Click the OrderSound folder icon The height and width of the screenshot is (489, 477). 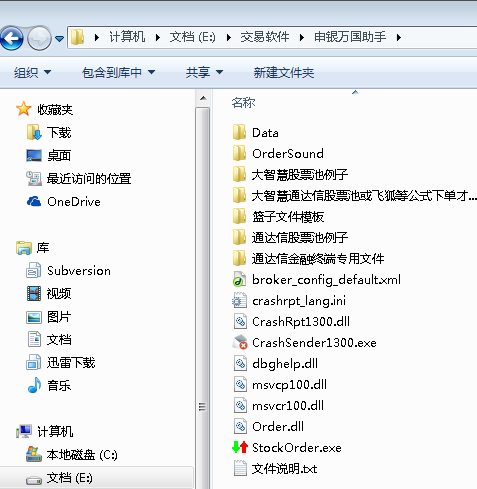[x=240, y=153]
